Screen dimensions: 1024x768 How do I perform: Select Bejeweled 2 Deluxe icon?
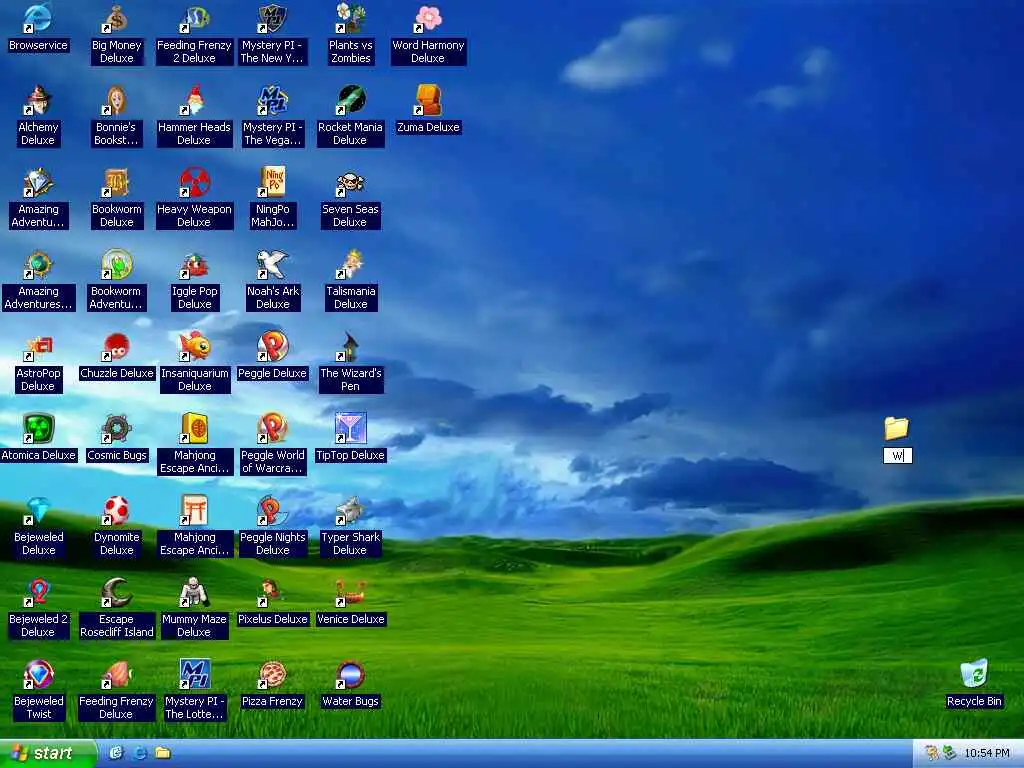pyautogui.click(x=38, y=592)
